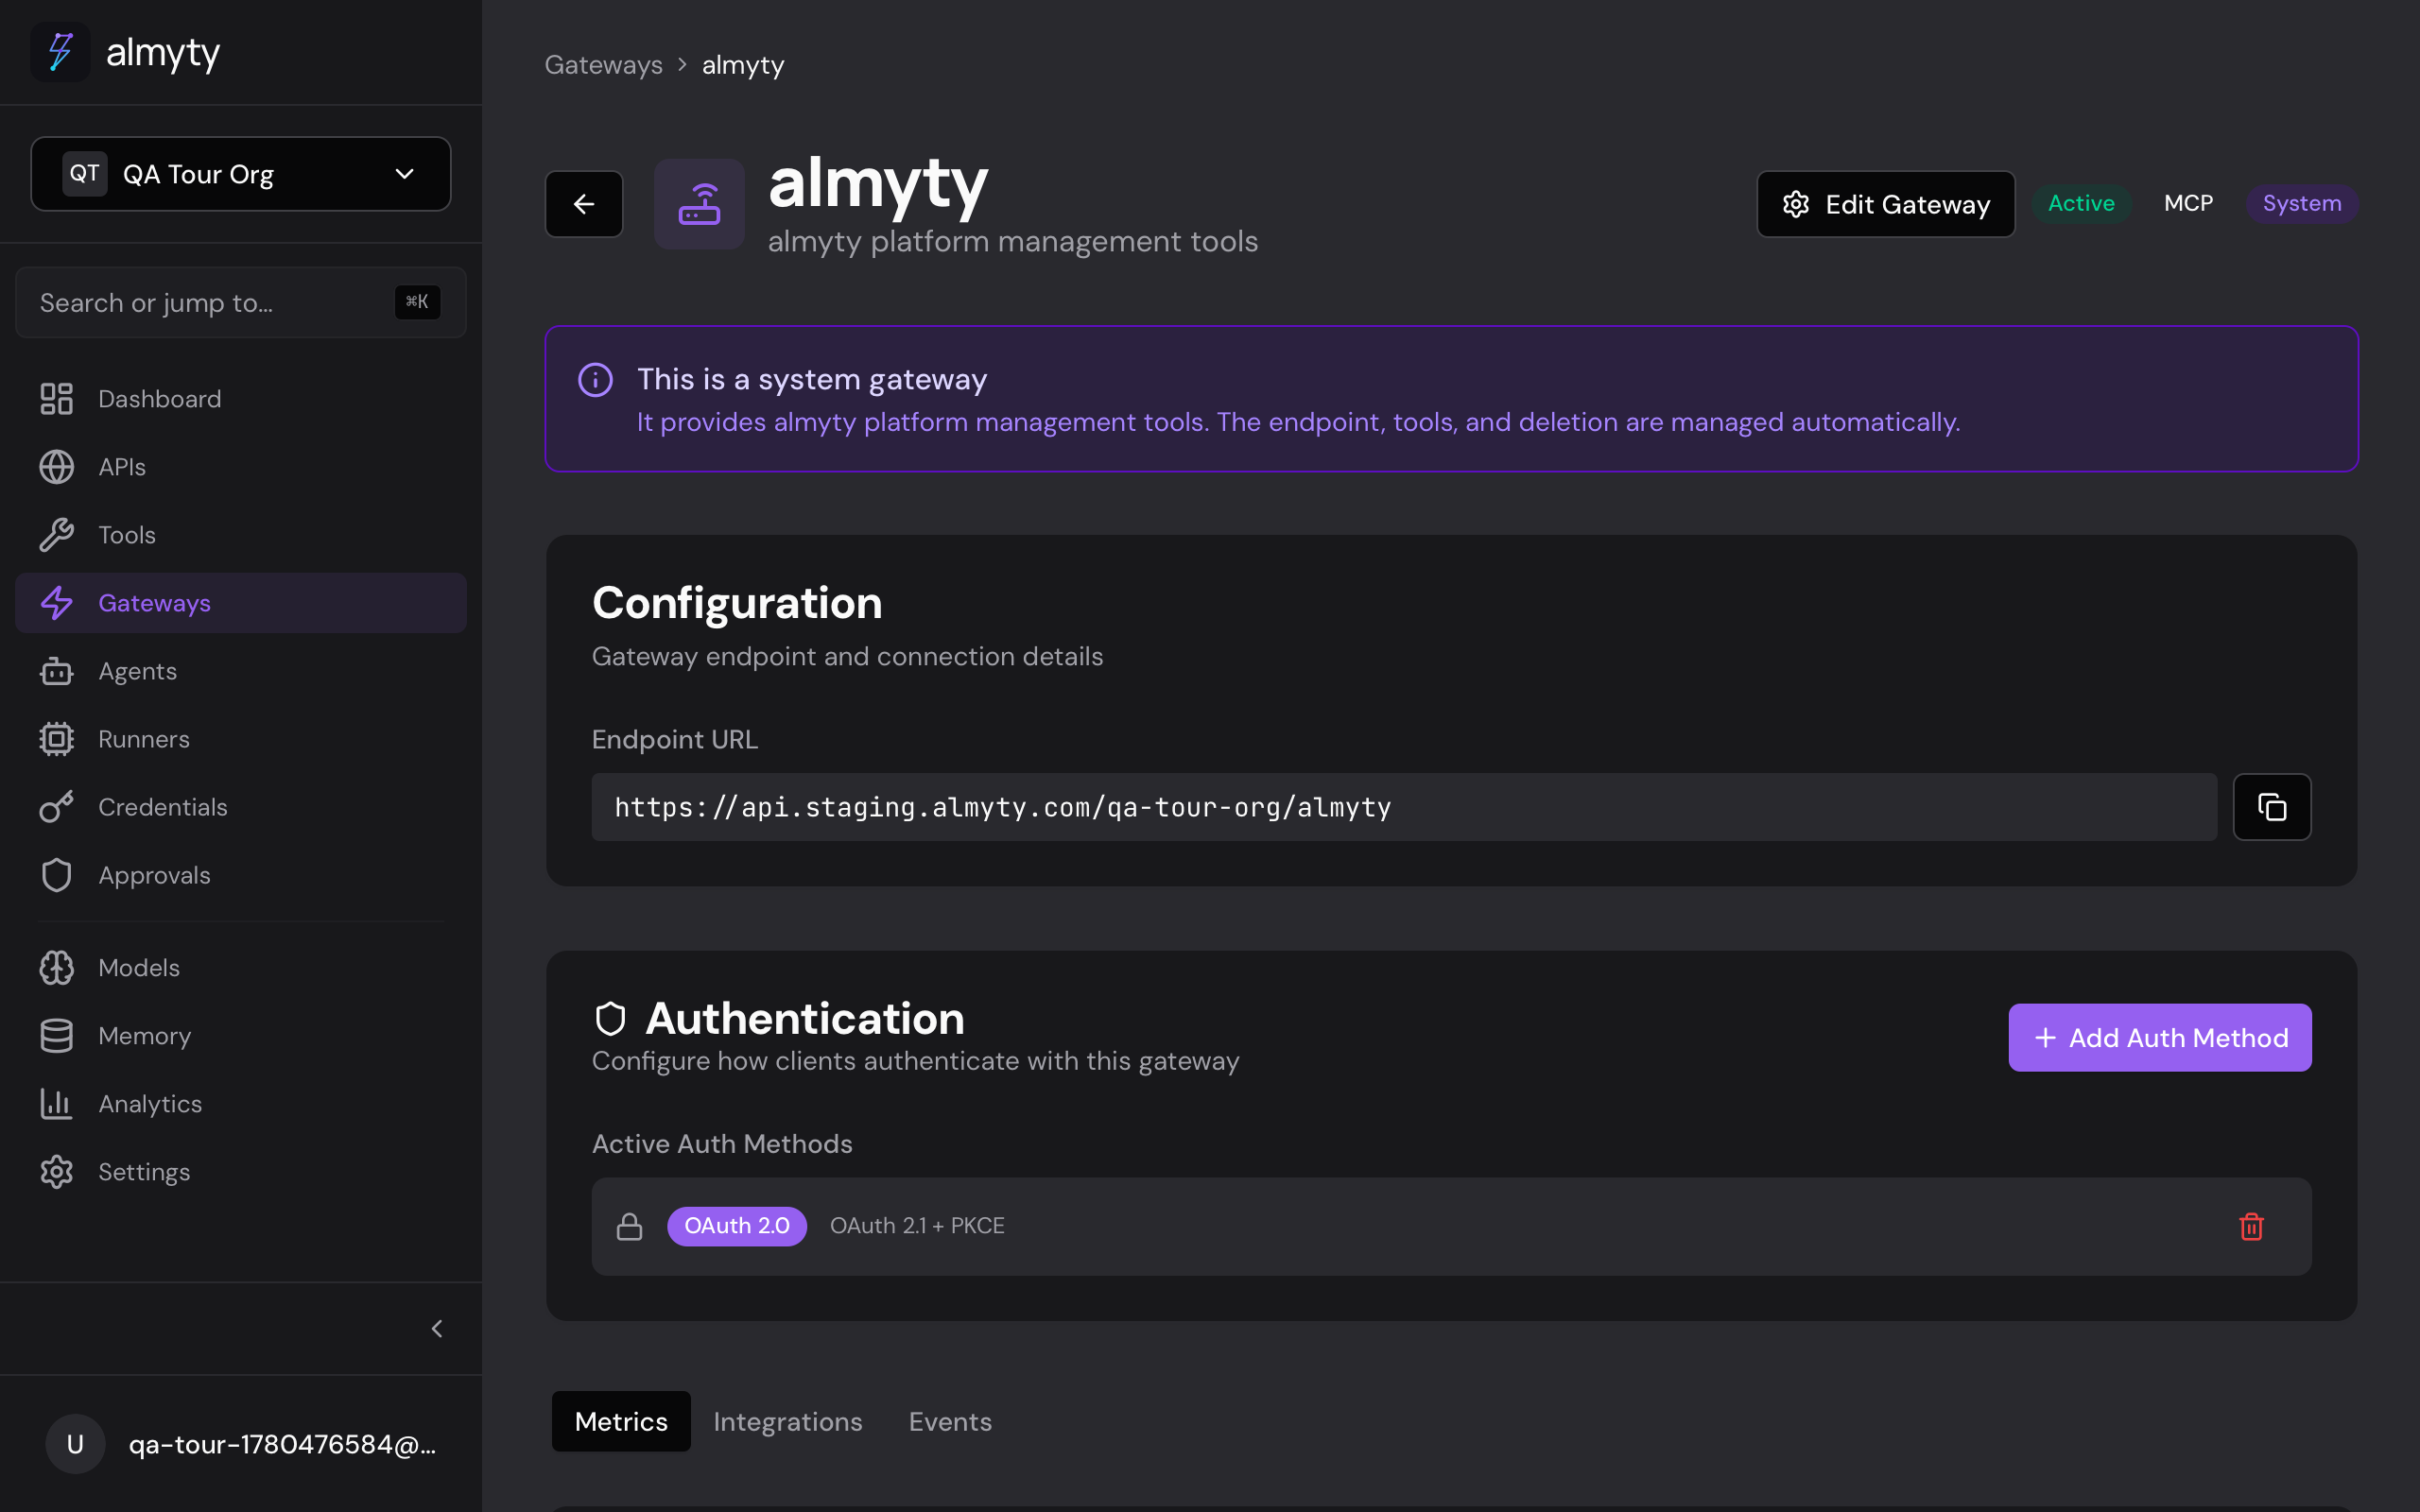
Task: Click the Approvals shield icon in sidebar
Action: tap(57, 875)
